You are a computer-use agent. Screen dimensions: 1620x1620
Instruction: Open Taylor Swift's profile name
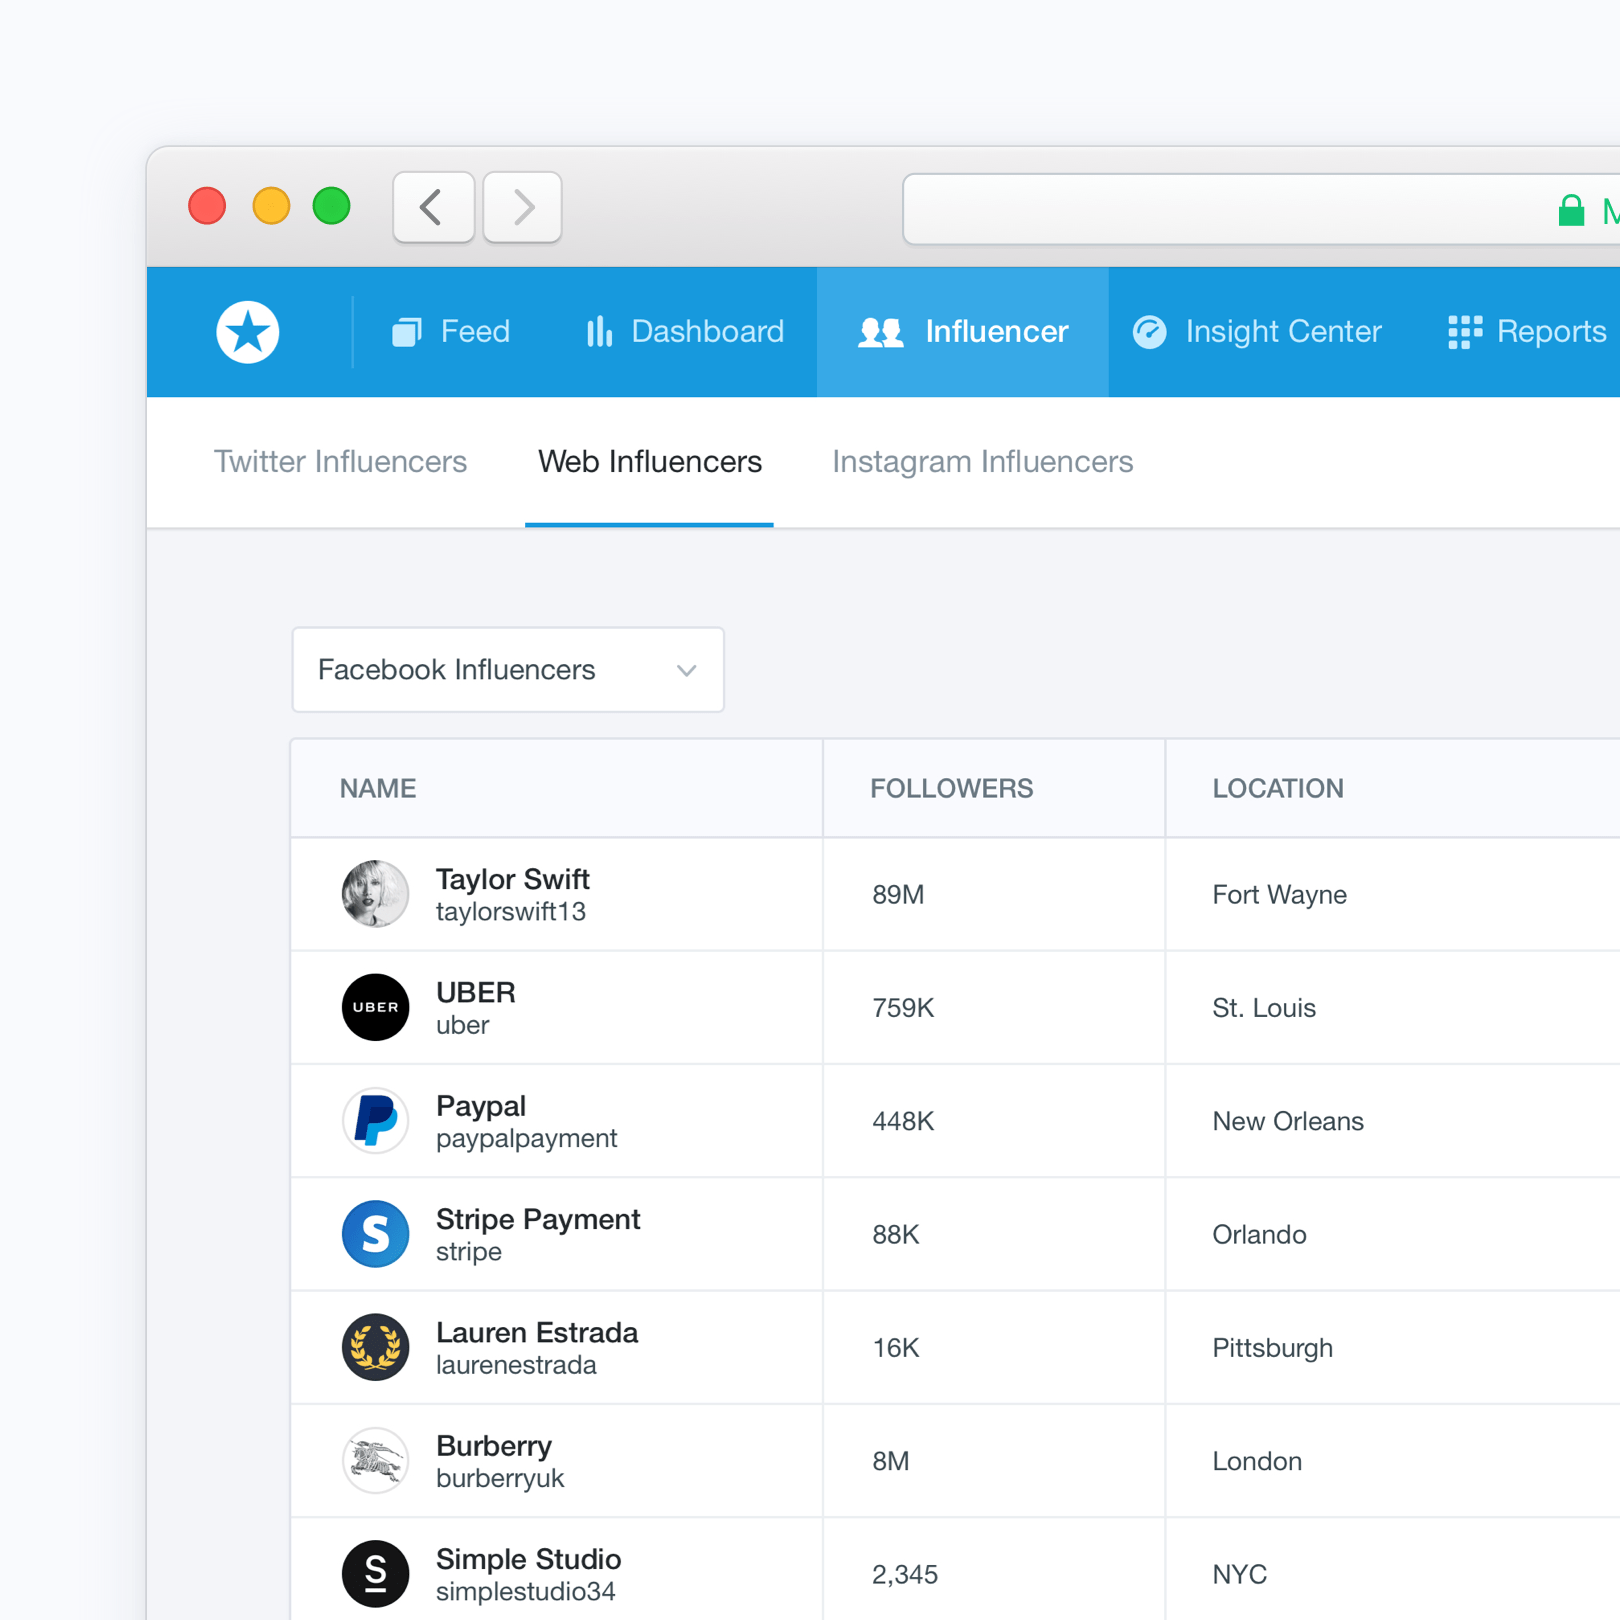(x=512, y=879)
